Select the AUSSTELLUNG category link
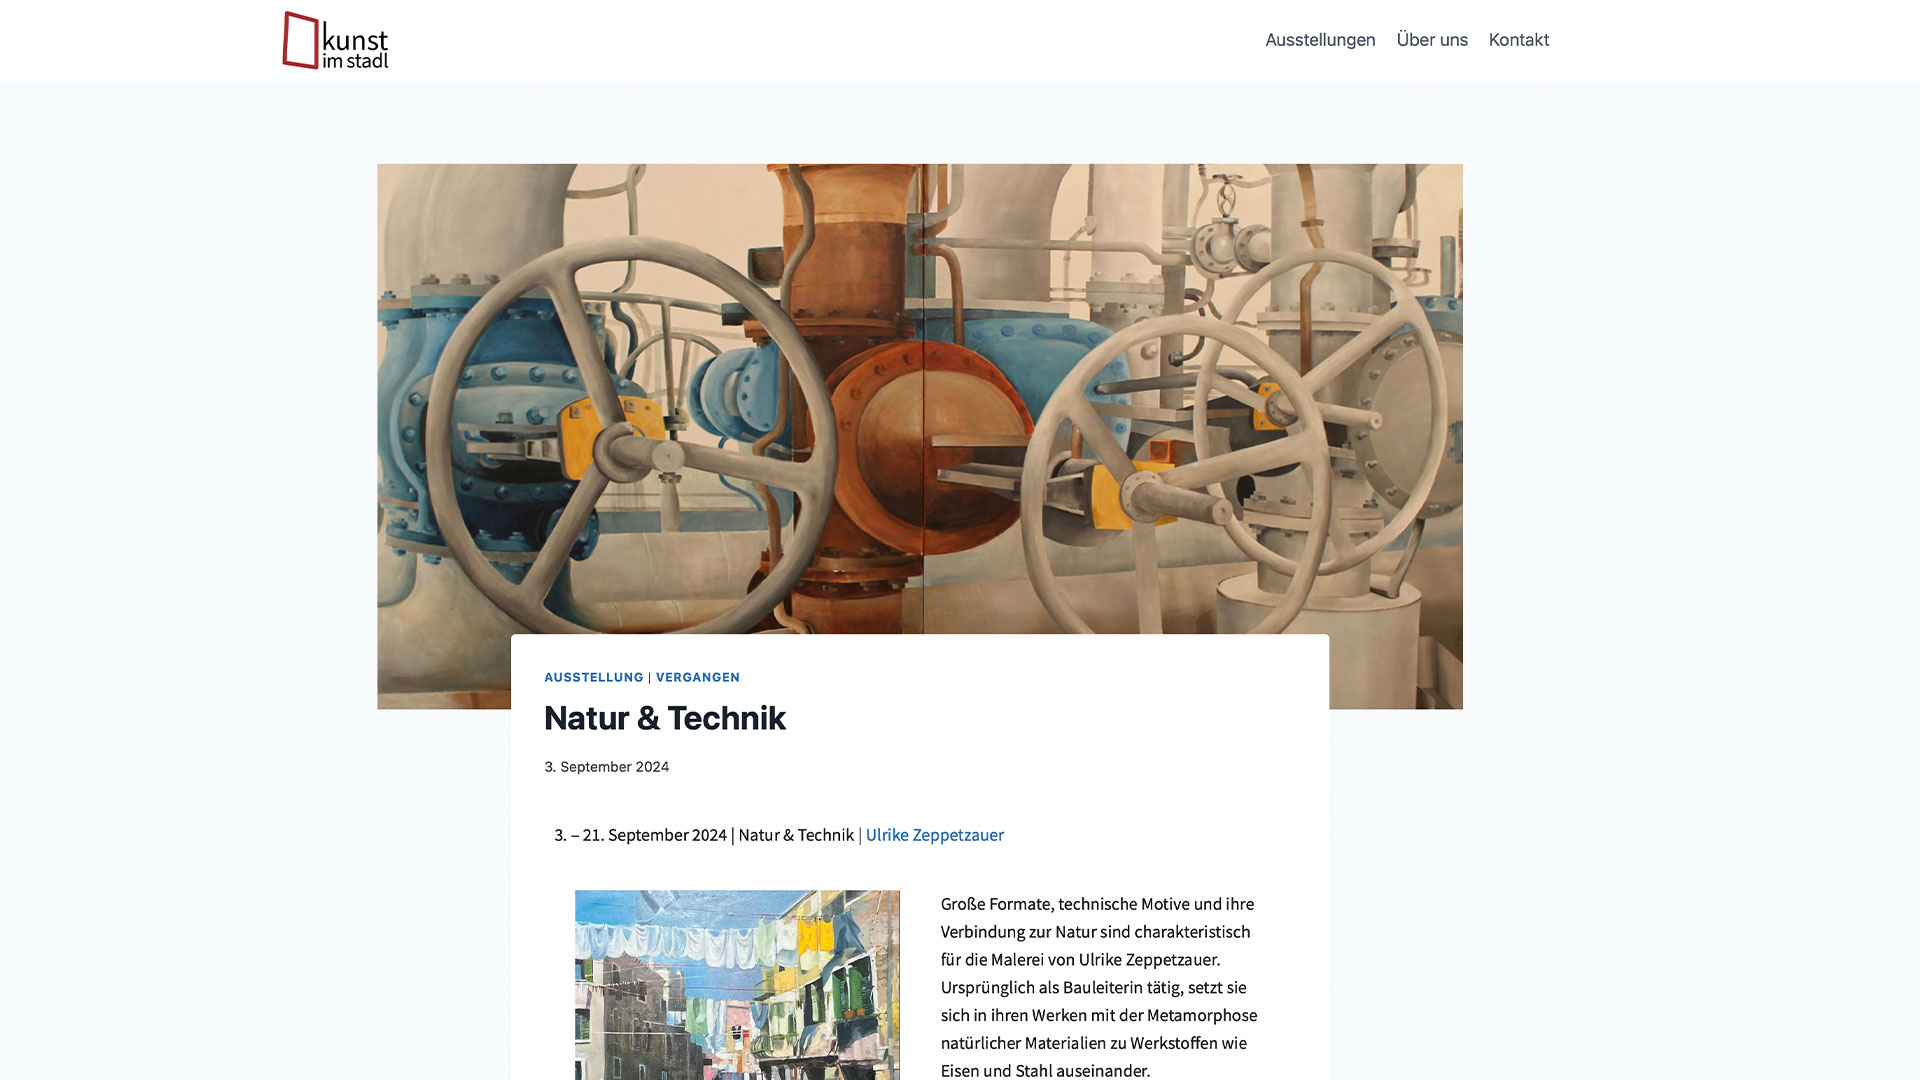The image size is (1920, 1080). tap(594, 677)
